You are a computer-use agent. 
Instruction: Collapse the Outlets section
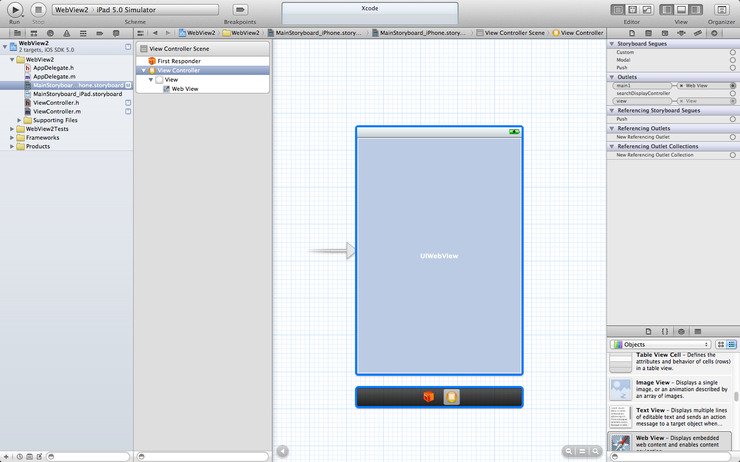(612, 77)
